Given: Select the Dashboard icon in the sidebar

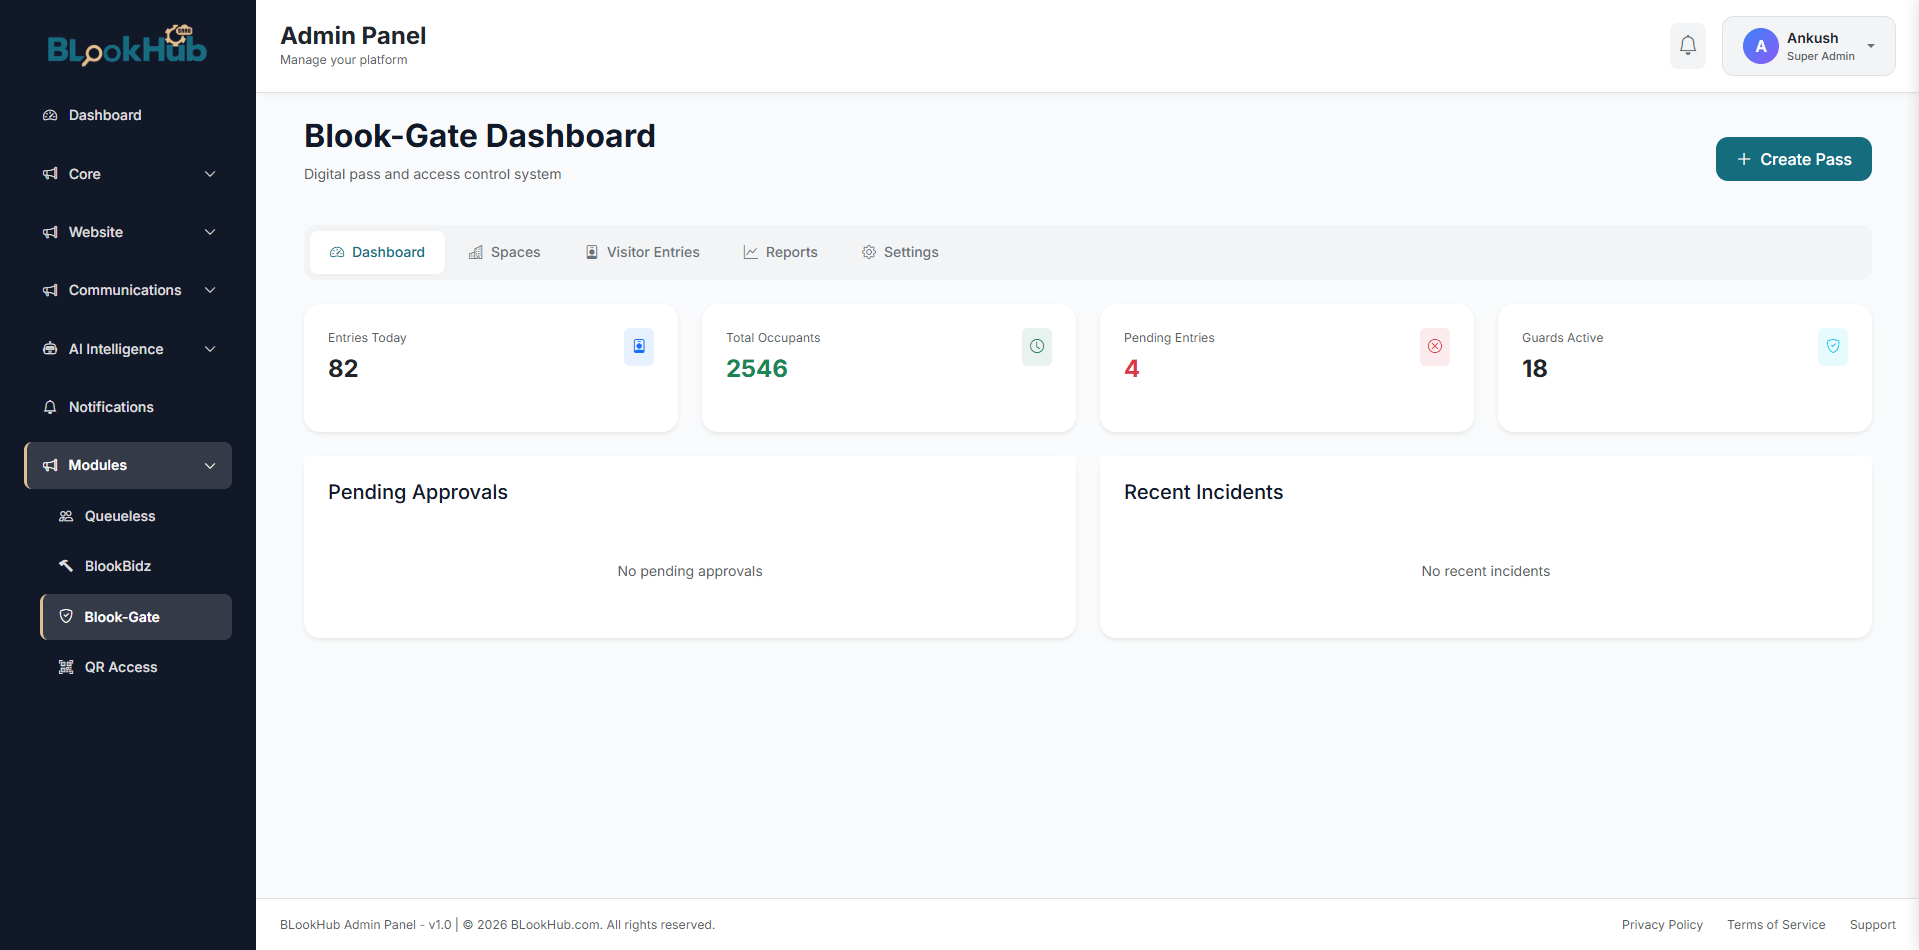Looking at the screenshot, I should pos(50,115).
